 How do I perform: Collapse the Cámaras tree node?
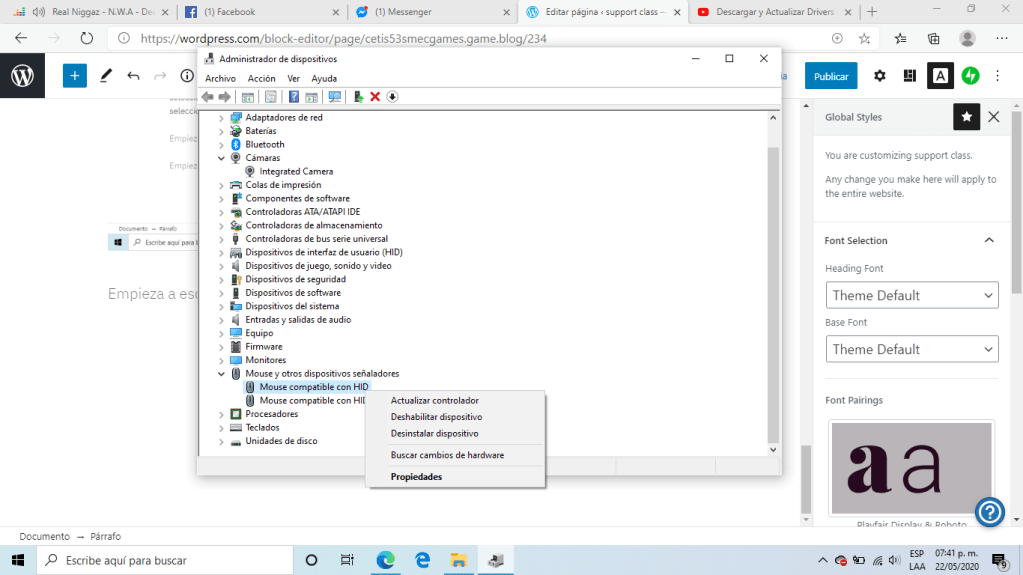pos(222,158)
